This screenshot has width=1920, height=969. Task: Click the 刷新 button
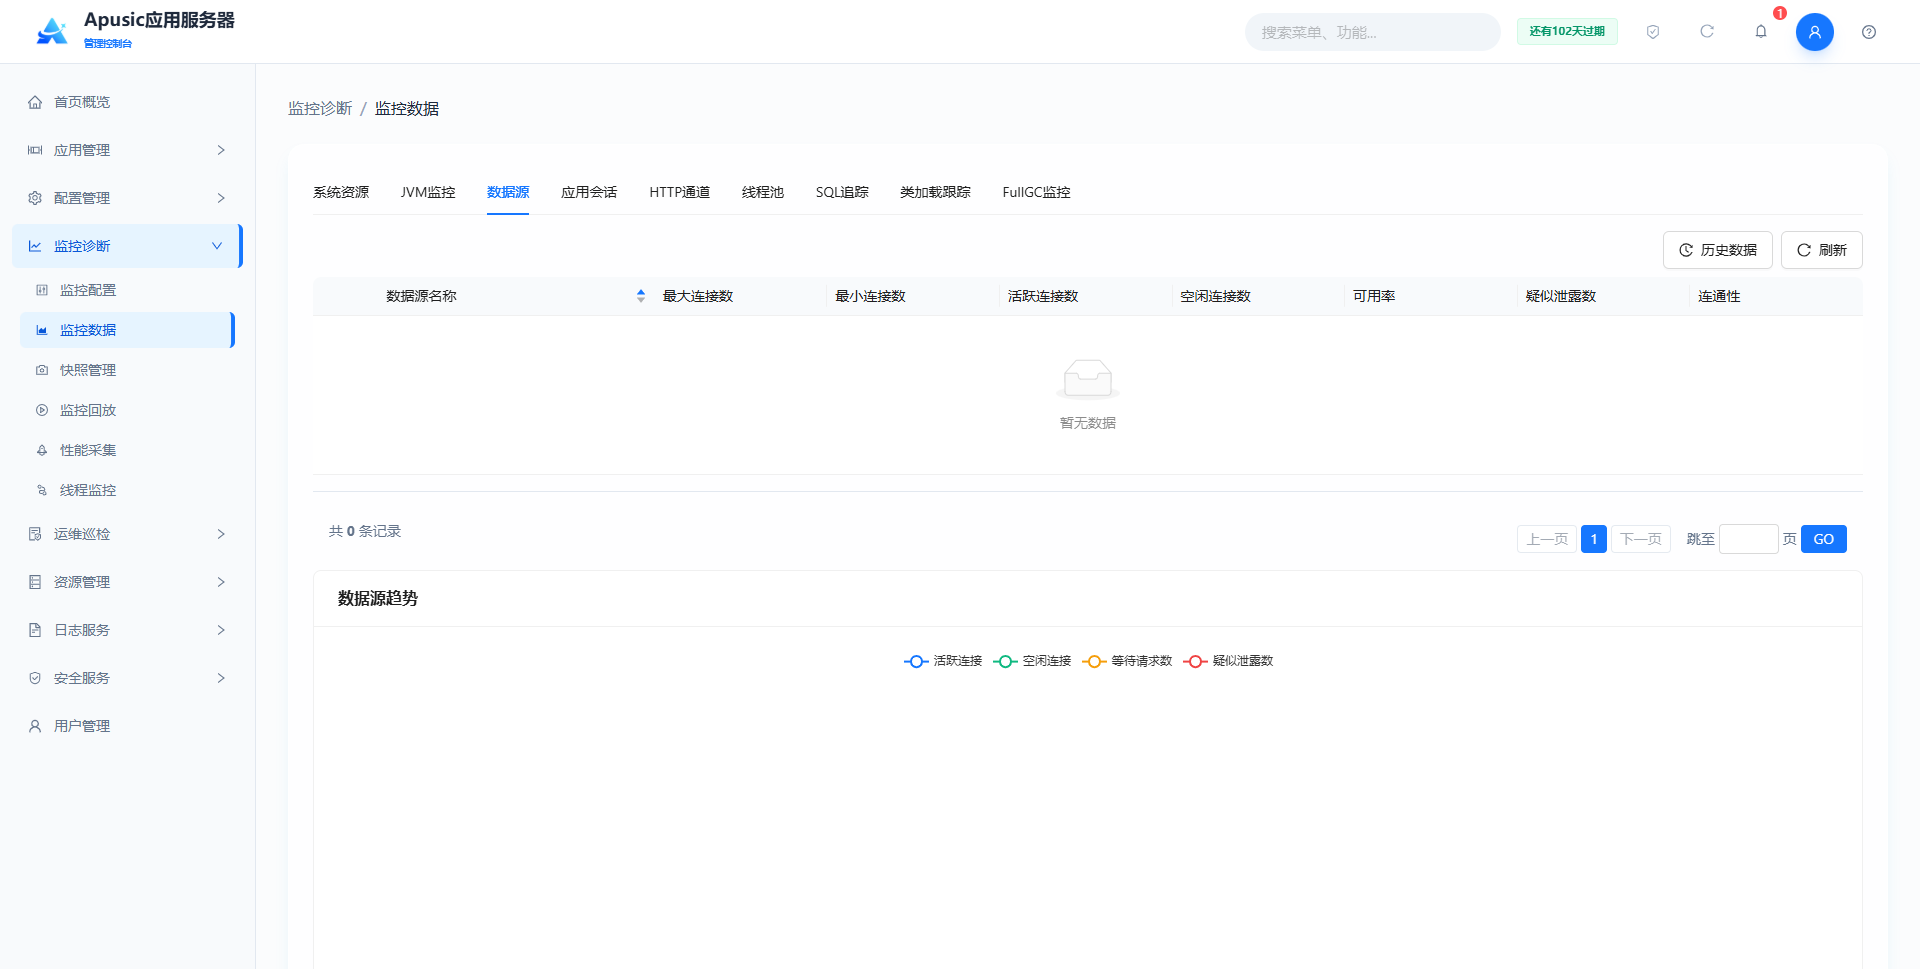click(x=1821, y=250)
